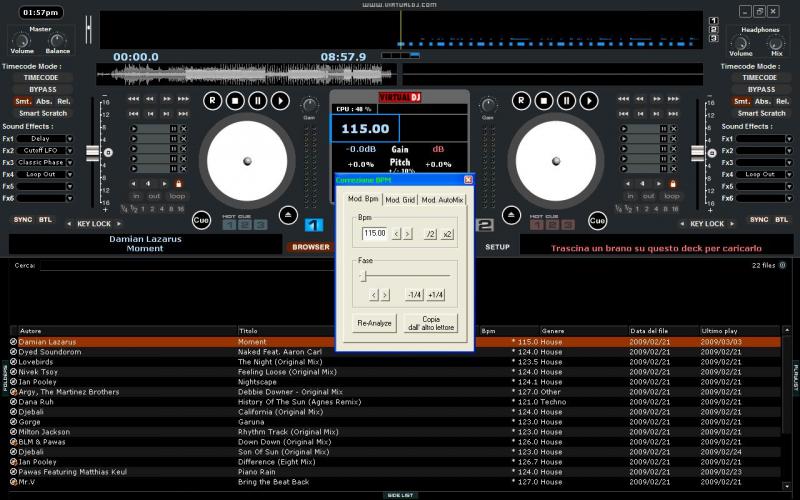Open Fx2 Cutoff LFO dropdown
The image size is (800, 500).
[x=70, y=151]
